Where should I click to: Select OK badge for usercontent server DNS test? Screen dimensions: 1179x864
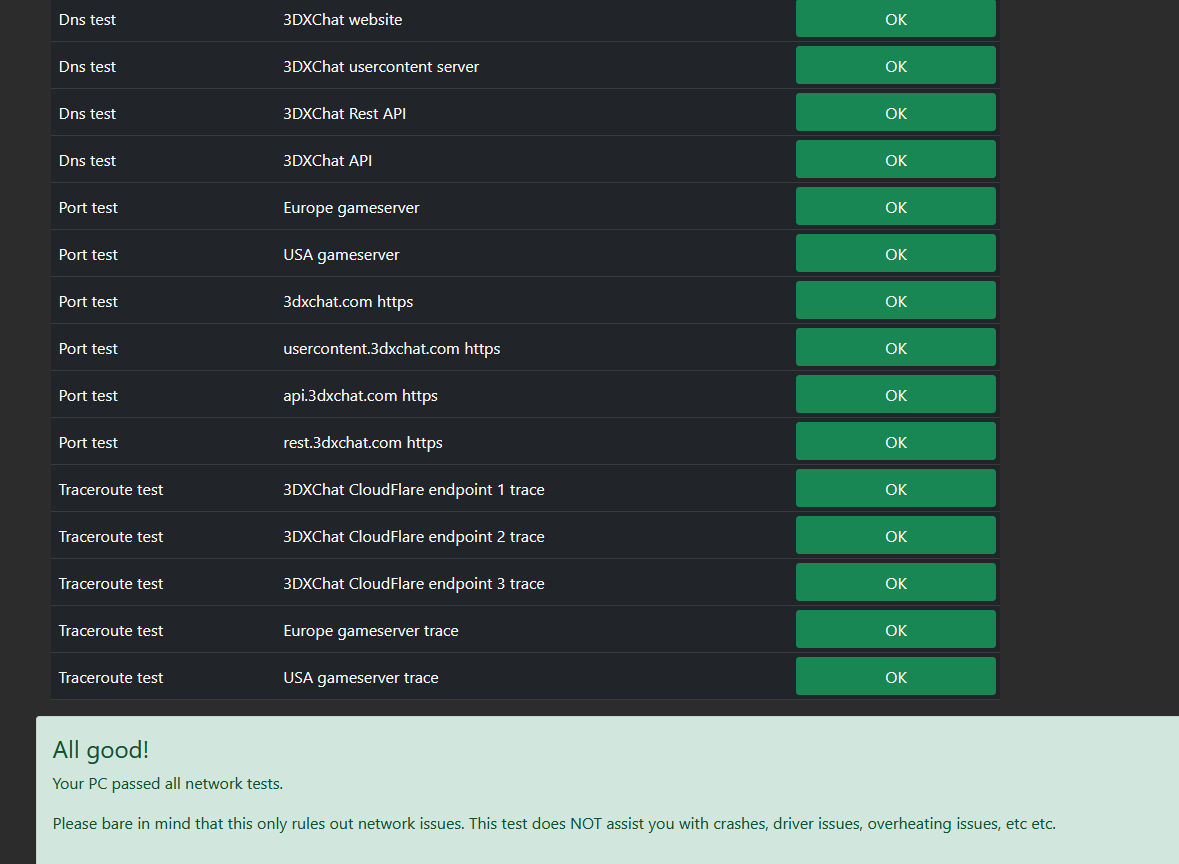(896, 65)
